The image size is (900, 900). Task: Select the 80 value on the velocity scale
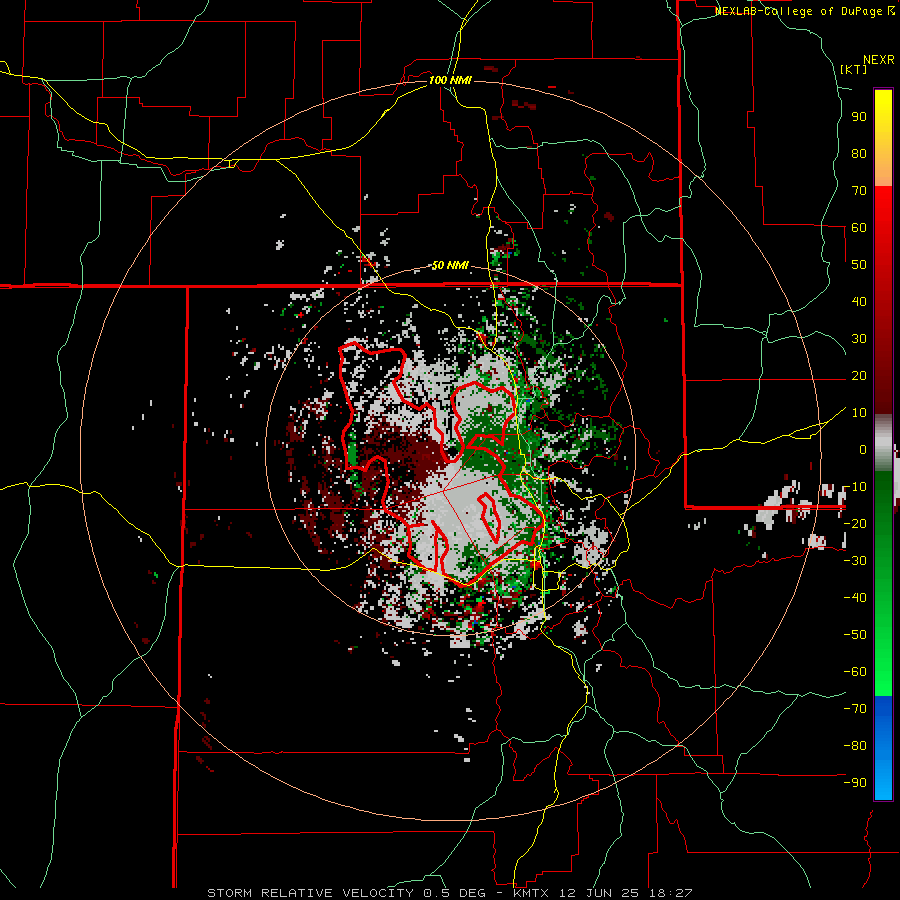[859, 153]
